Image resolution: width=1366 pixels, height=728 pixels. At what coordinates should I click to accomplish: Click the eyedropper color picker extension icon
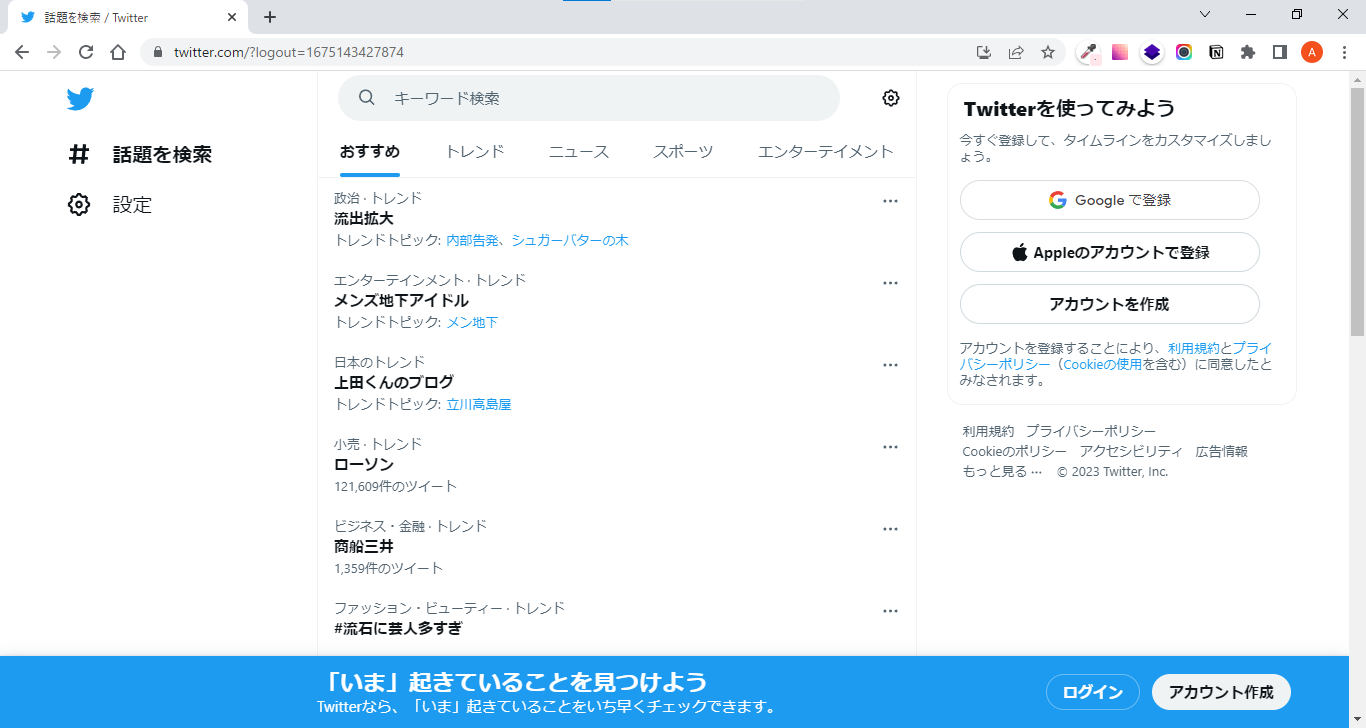coord(1087,52)
